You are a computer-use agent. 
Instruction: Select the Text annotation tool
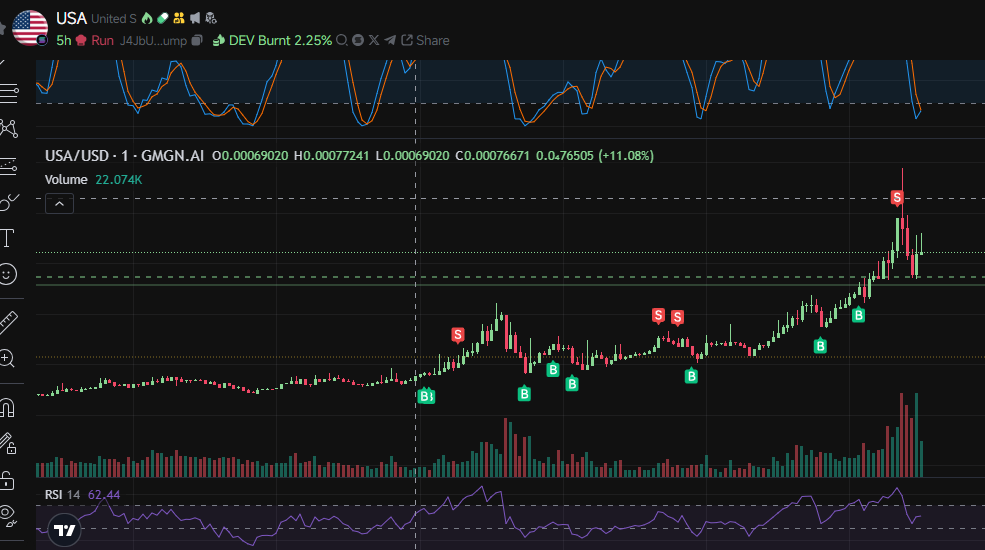pos(8,238)
